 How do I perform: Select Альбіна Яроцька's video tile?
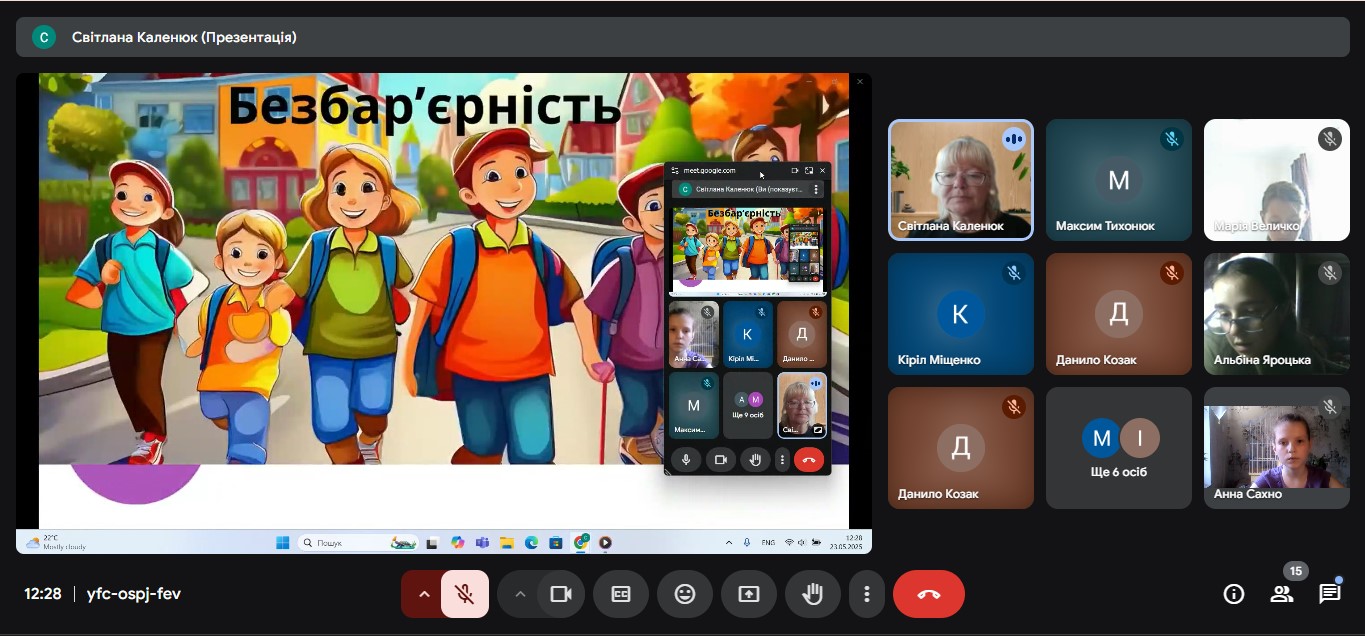tap(1276, 314)
